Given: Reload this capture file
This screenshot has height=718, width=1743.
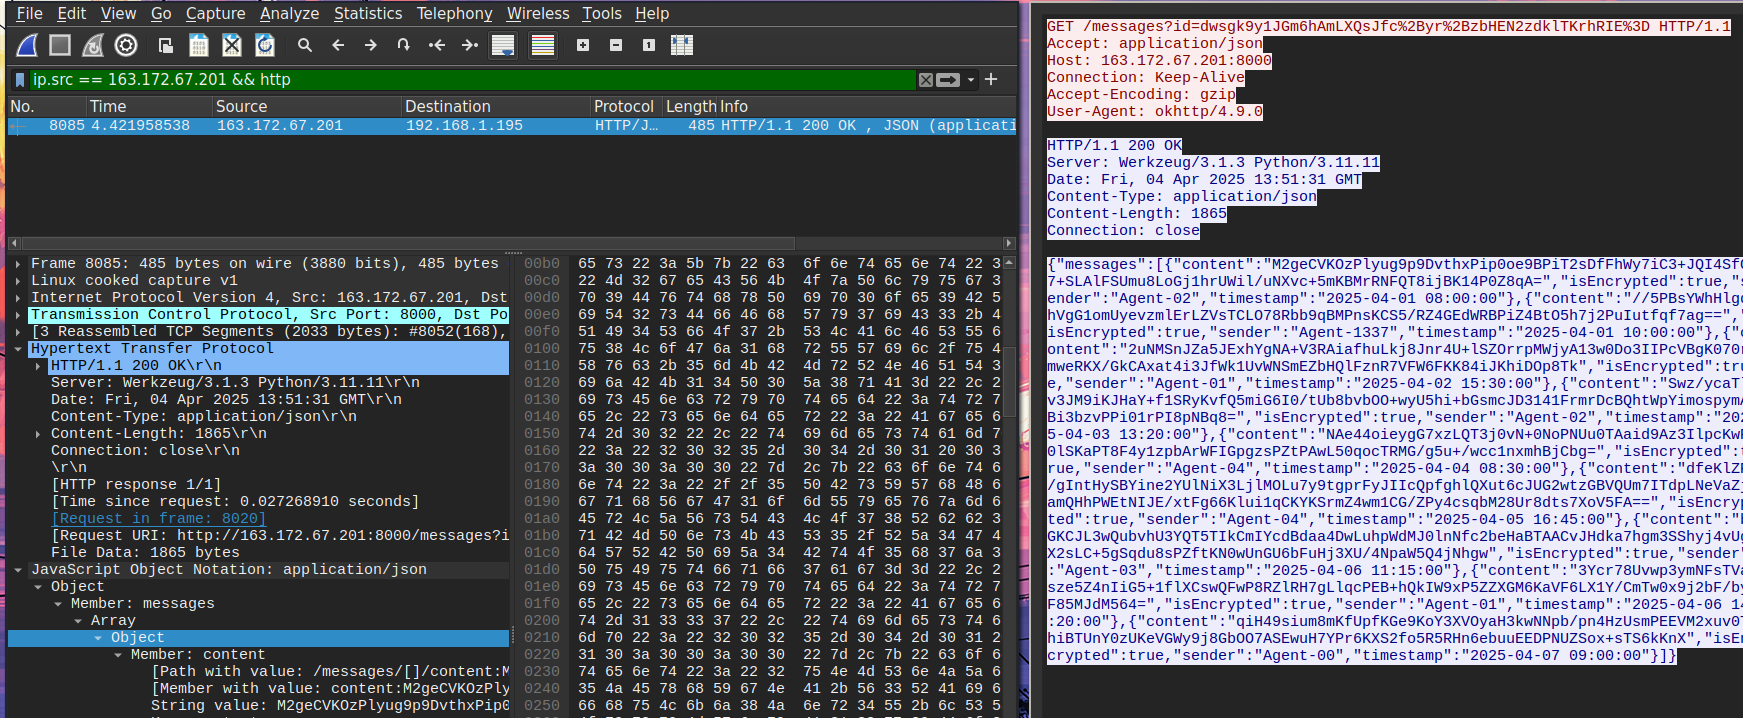Looking at the screenshot, I should point(265,45).
